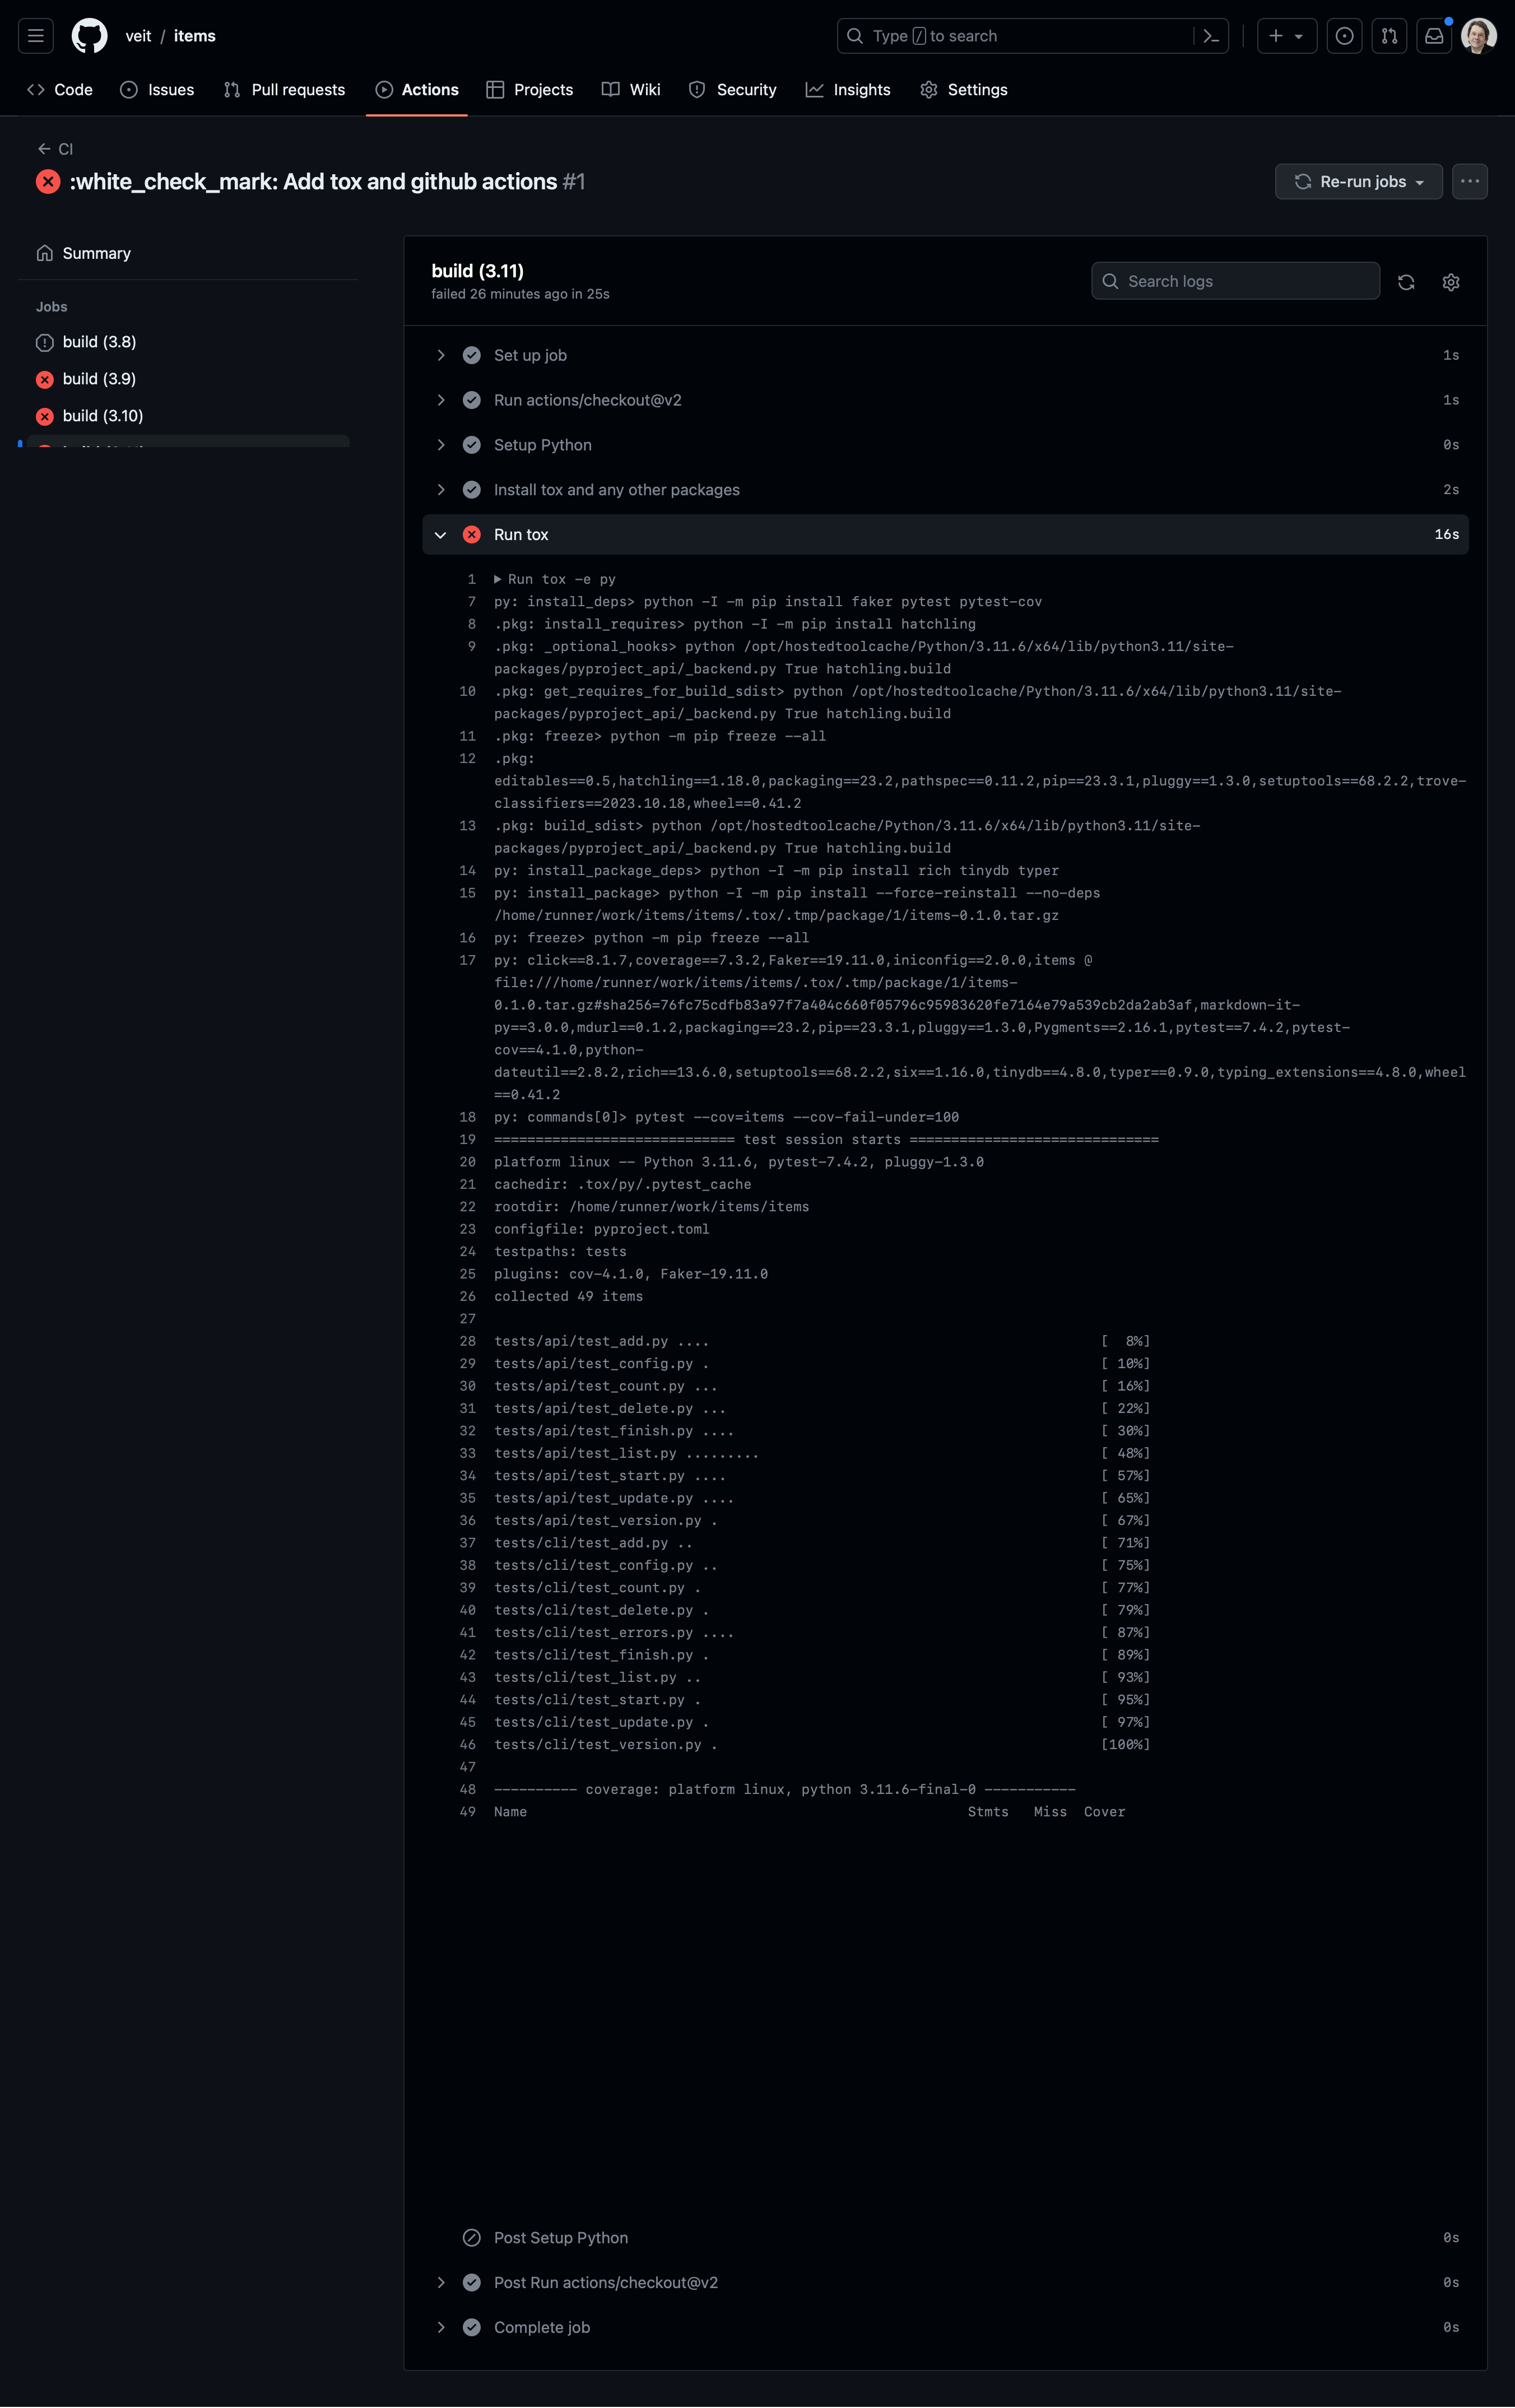Expand the Setup Python step
The image size is (1515, 2408).
click(x=945, y=445)
